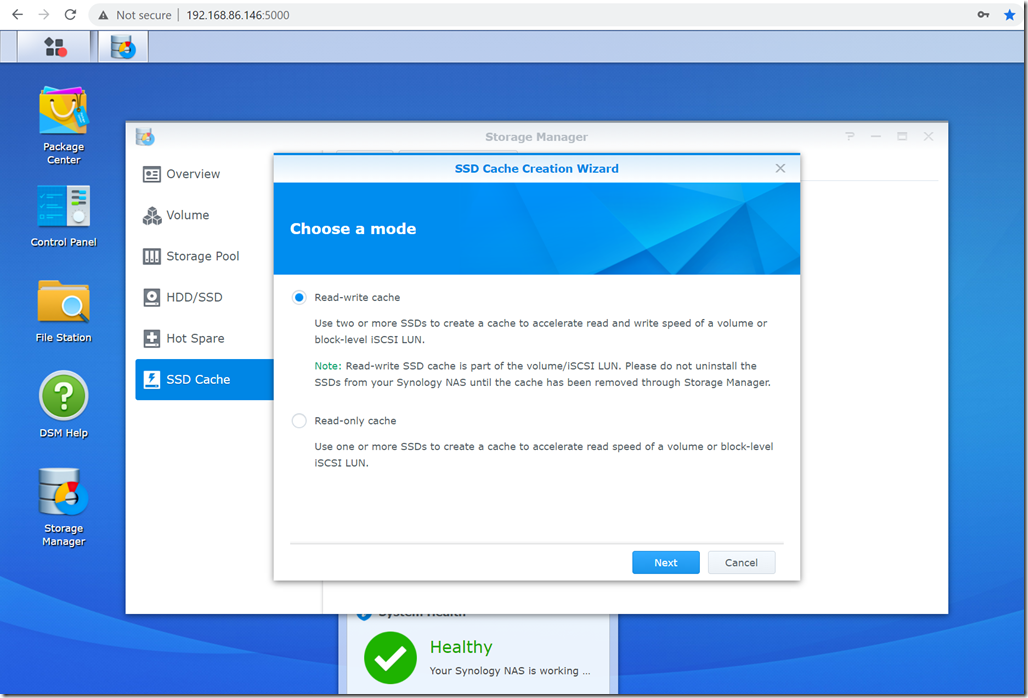Click the bookmark star icon
1028x698 pixels.
click(1009, 14)
